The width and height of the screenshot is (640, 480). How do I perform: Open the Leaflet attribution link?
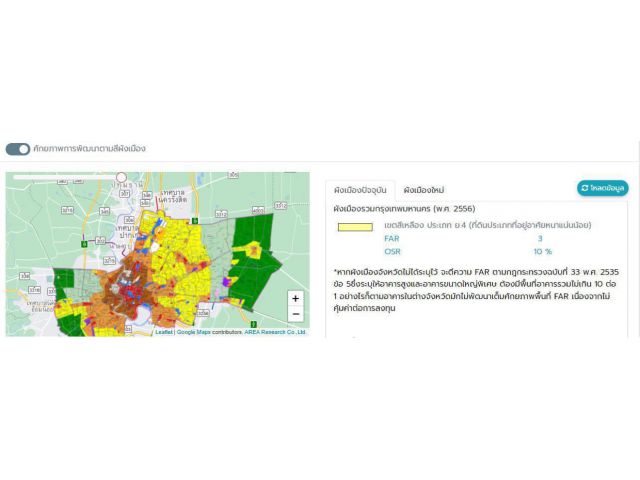coord(163,332)
